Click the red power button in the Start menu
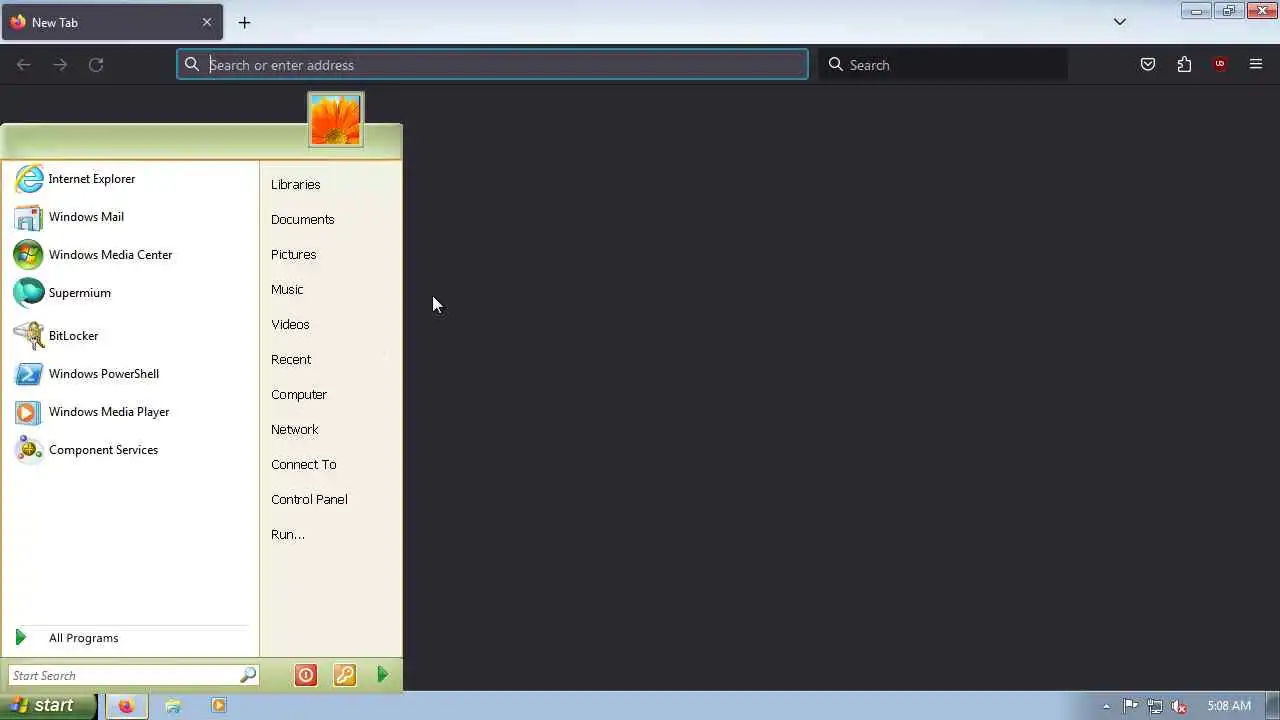1280x720 pixels. click(x=306, y=676)
